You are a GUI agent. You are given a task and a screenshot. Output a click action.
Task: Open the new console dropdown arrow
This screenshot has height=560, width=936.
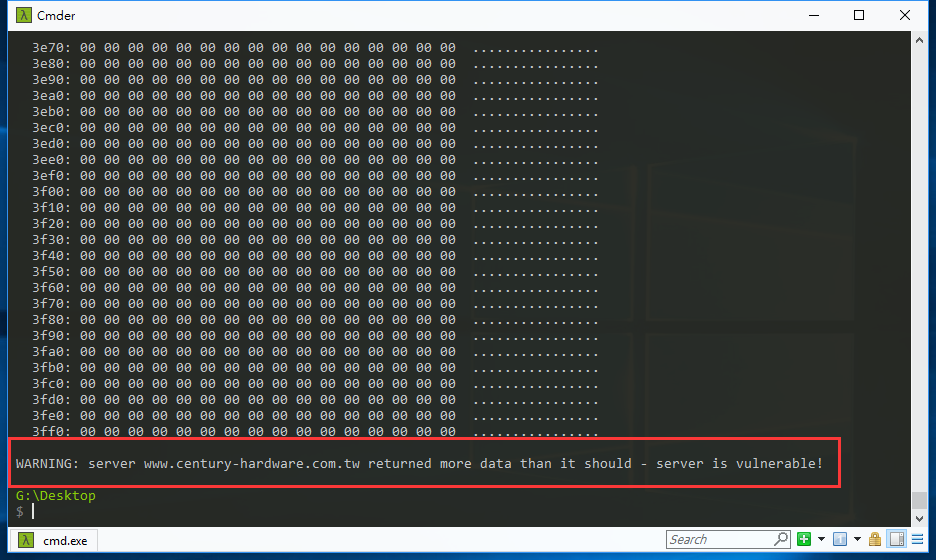tap(821, 539)
